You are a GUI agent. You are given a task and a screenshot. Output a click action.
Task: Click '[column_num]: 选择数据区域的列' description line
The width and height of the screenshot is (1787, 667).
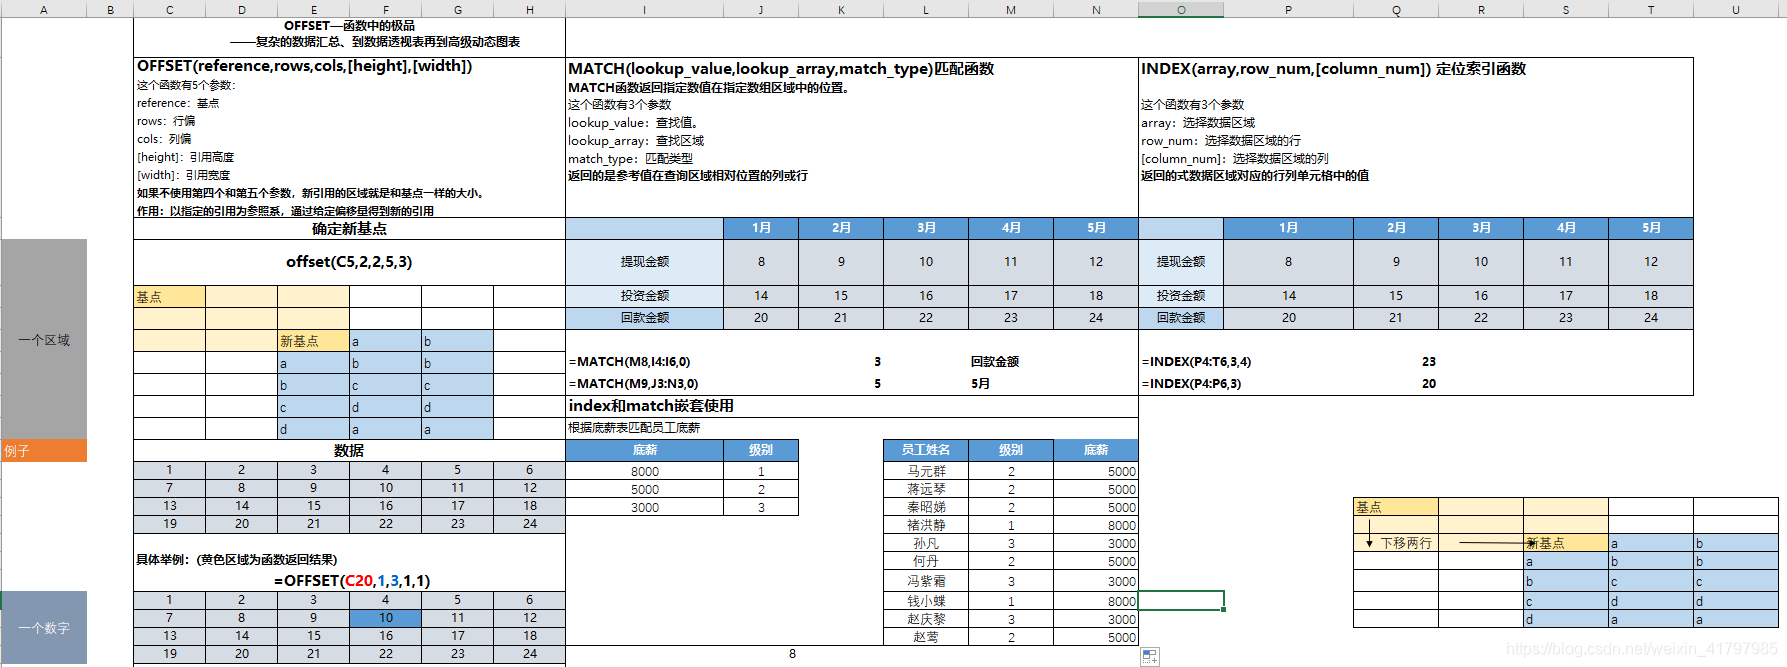(1235, 159)
